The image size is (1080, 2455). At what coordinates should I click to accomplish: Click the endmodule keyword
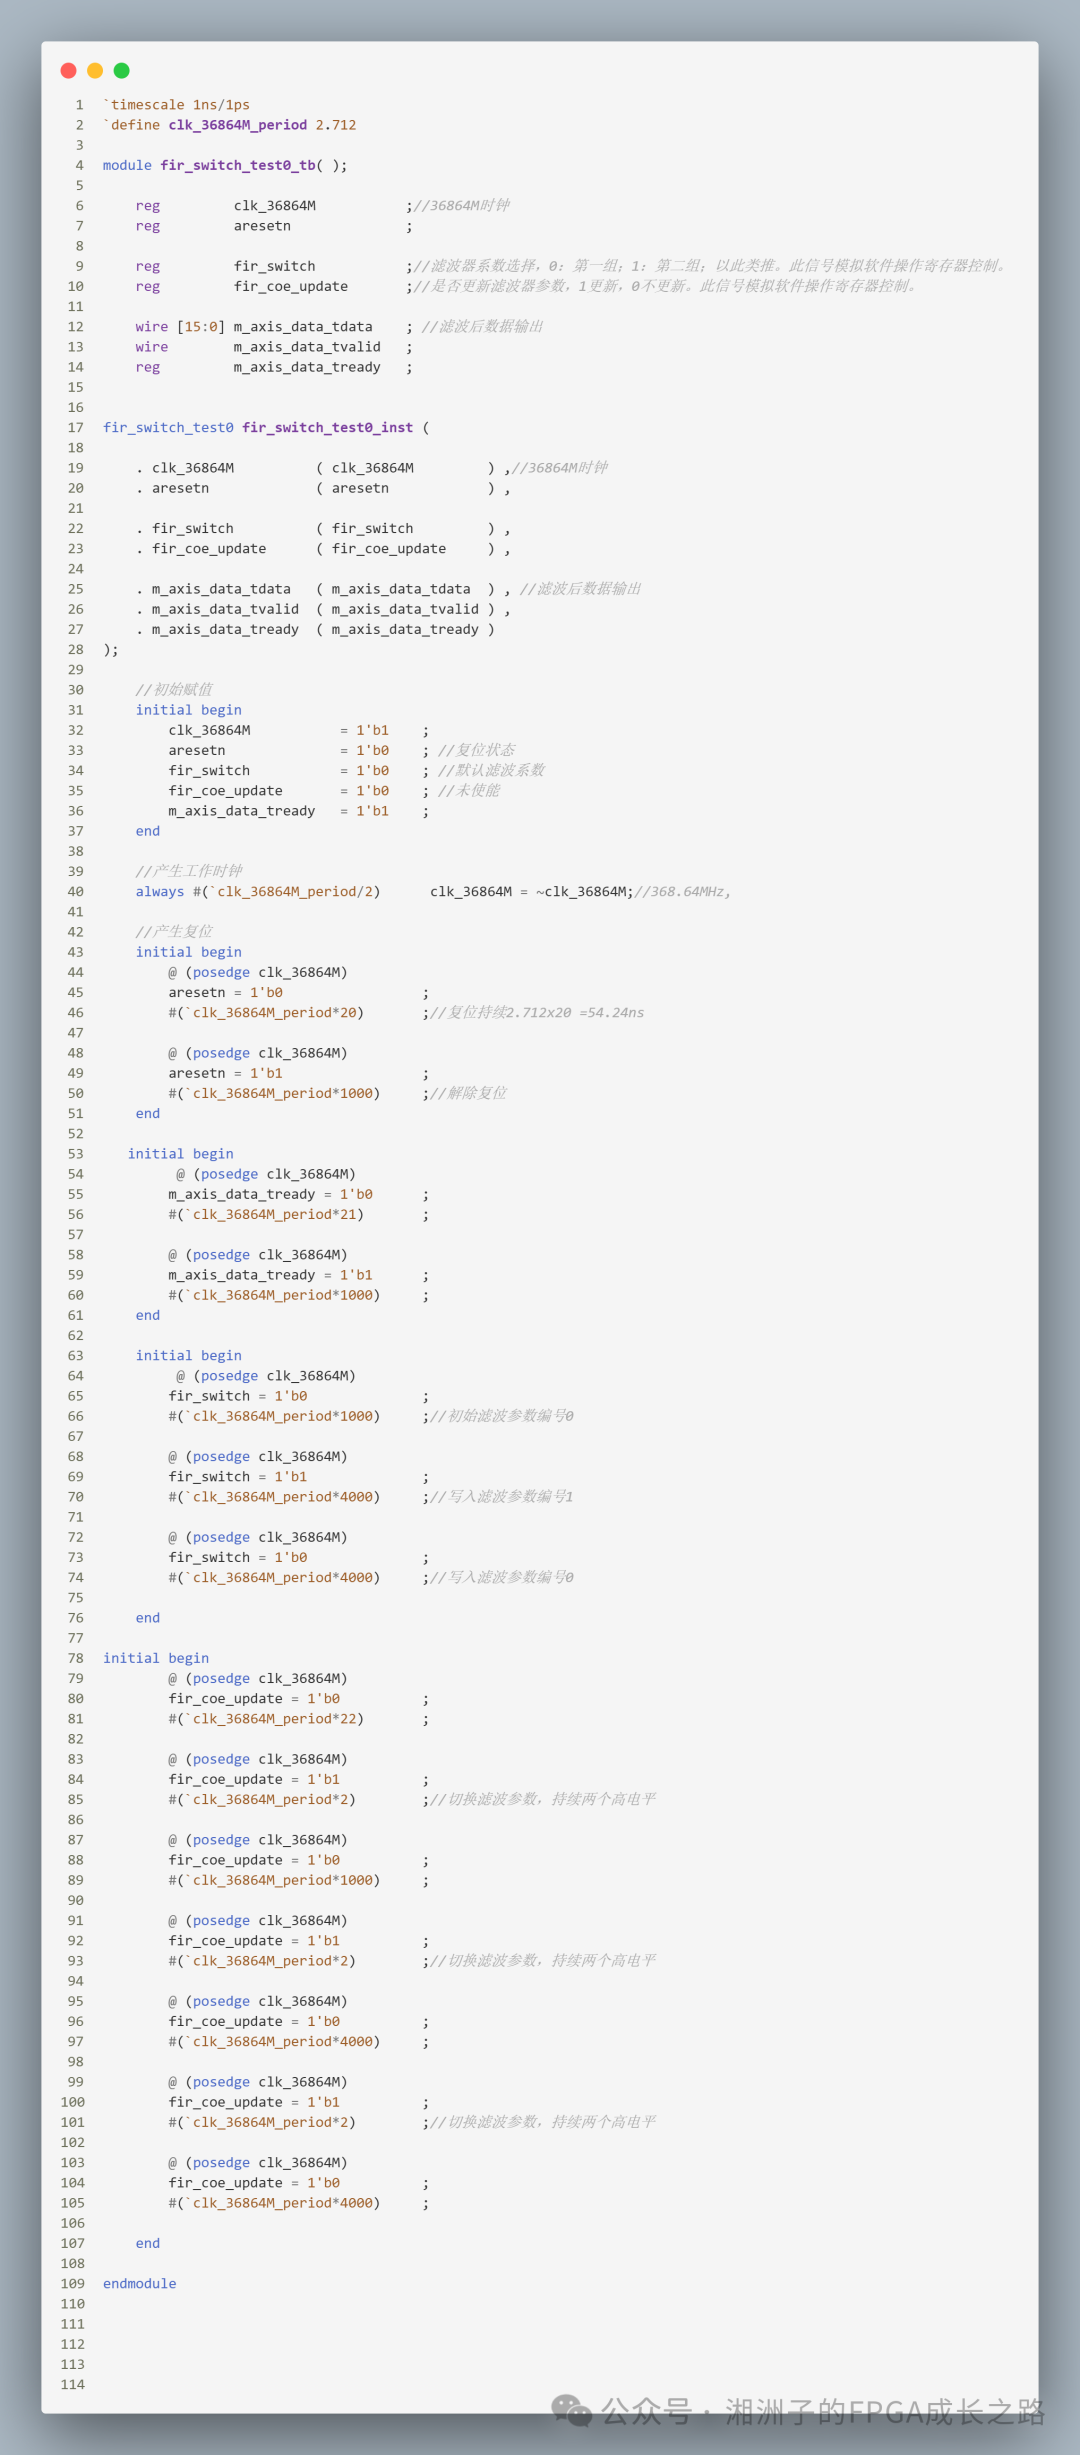pos(140,2284)
